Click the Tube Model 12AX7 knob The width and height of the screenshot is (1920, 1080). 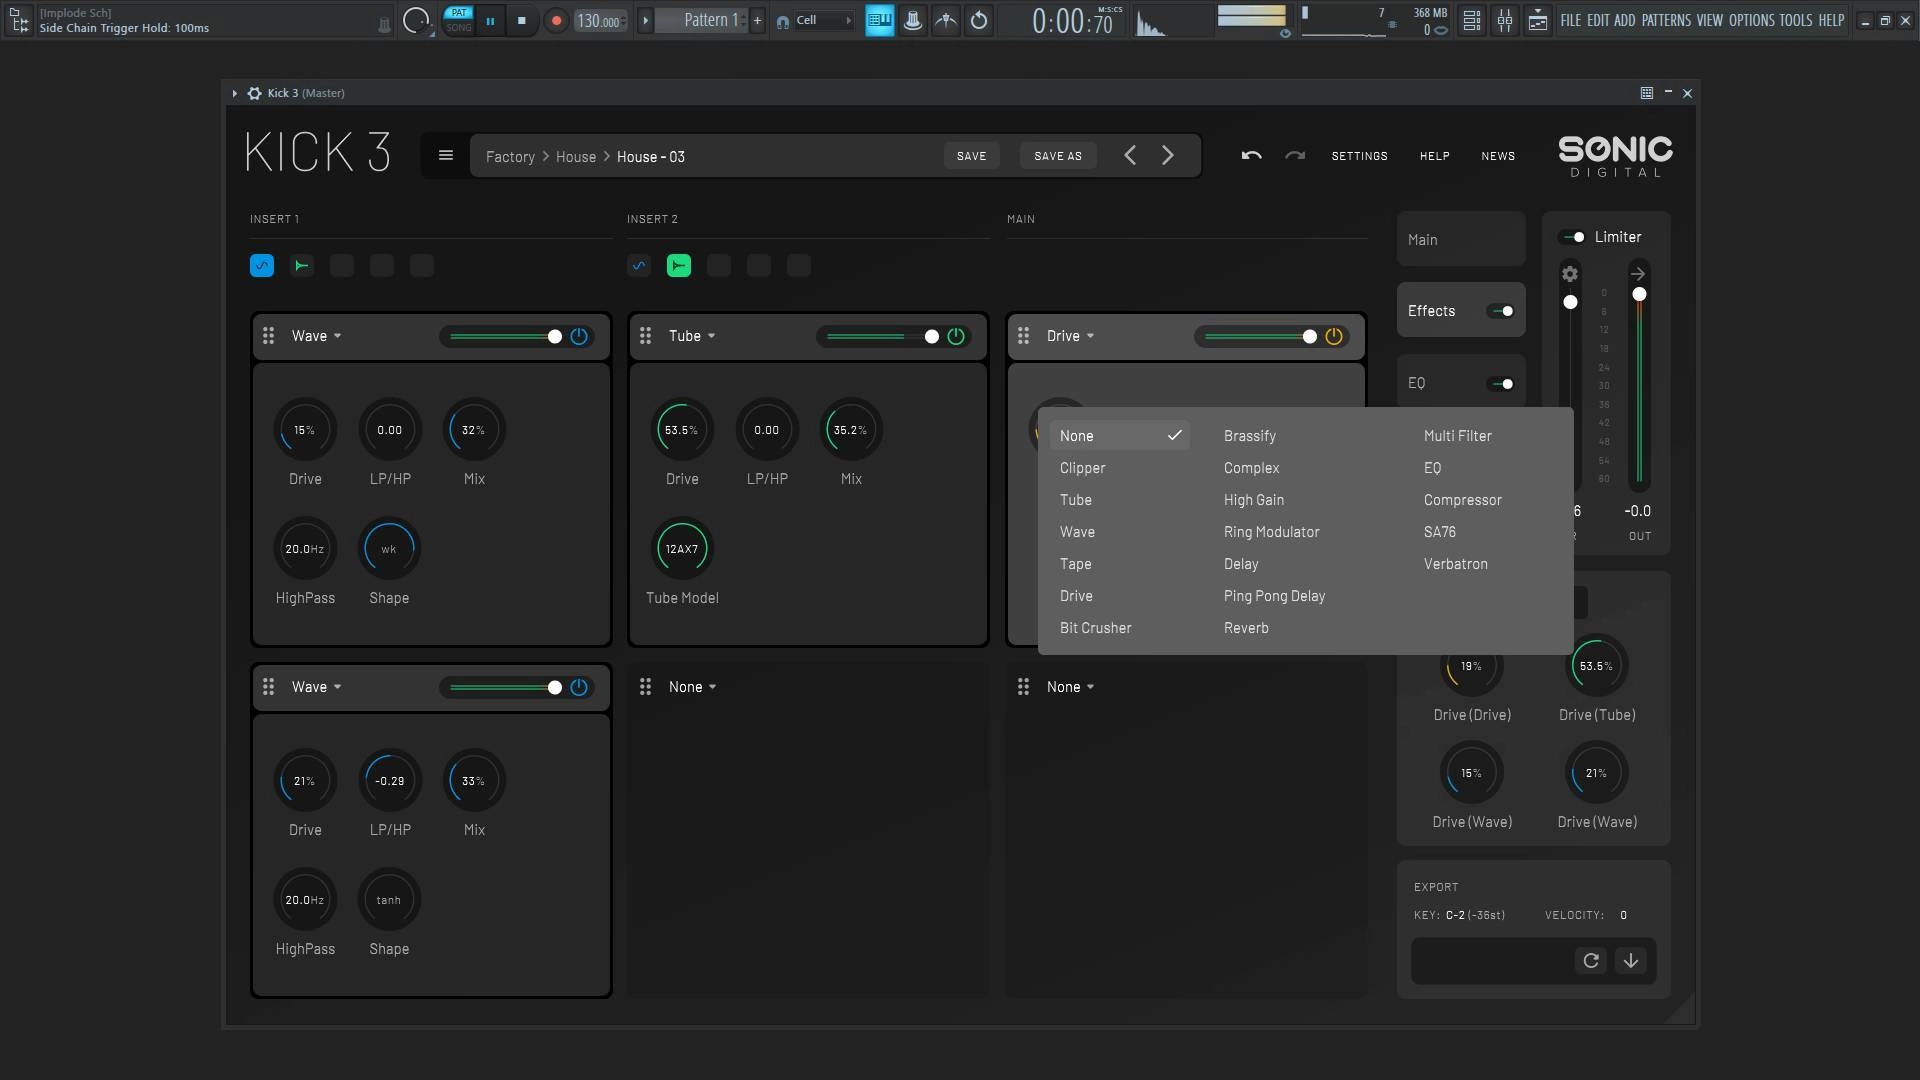tap(682, 549)
